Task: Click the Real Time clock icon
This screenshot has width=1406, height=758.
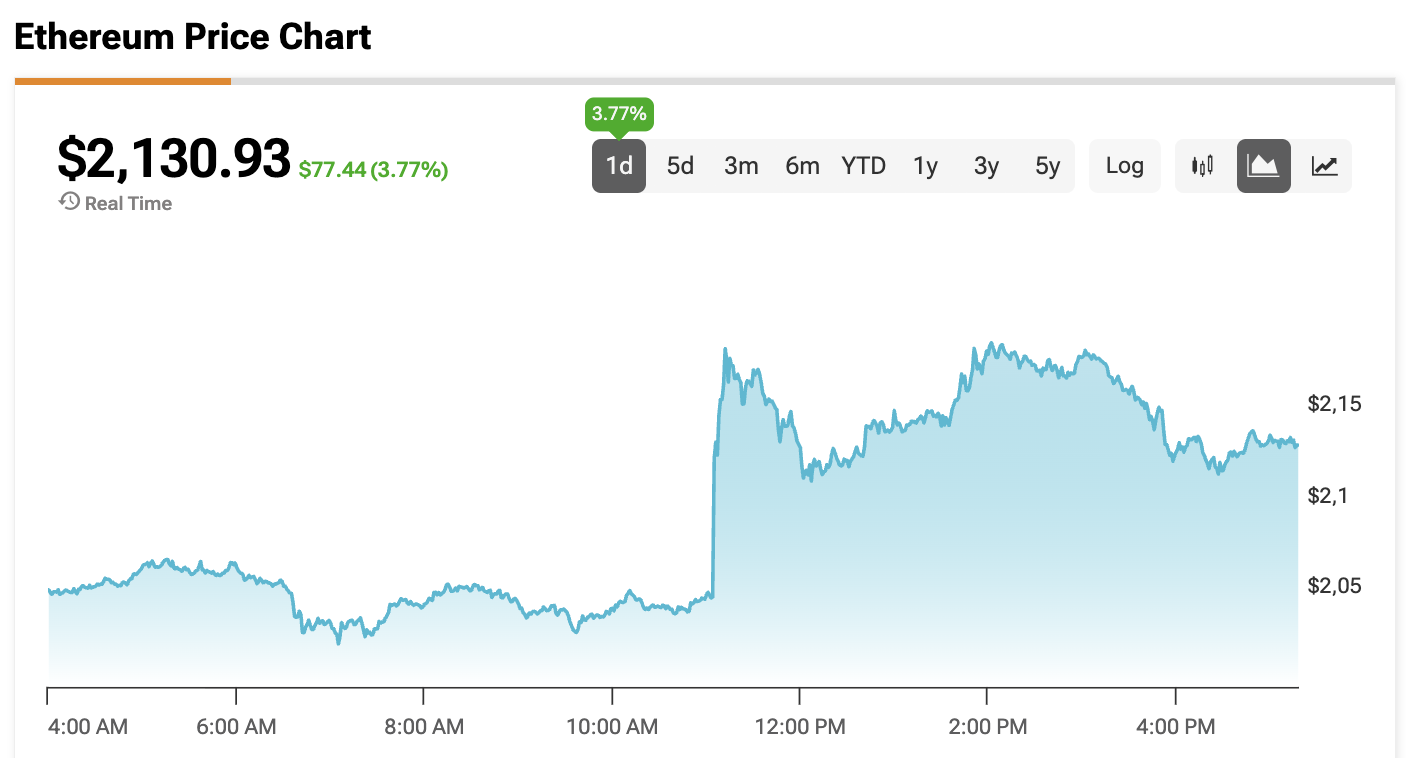Action: pos(70,202)
